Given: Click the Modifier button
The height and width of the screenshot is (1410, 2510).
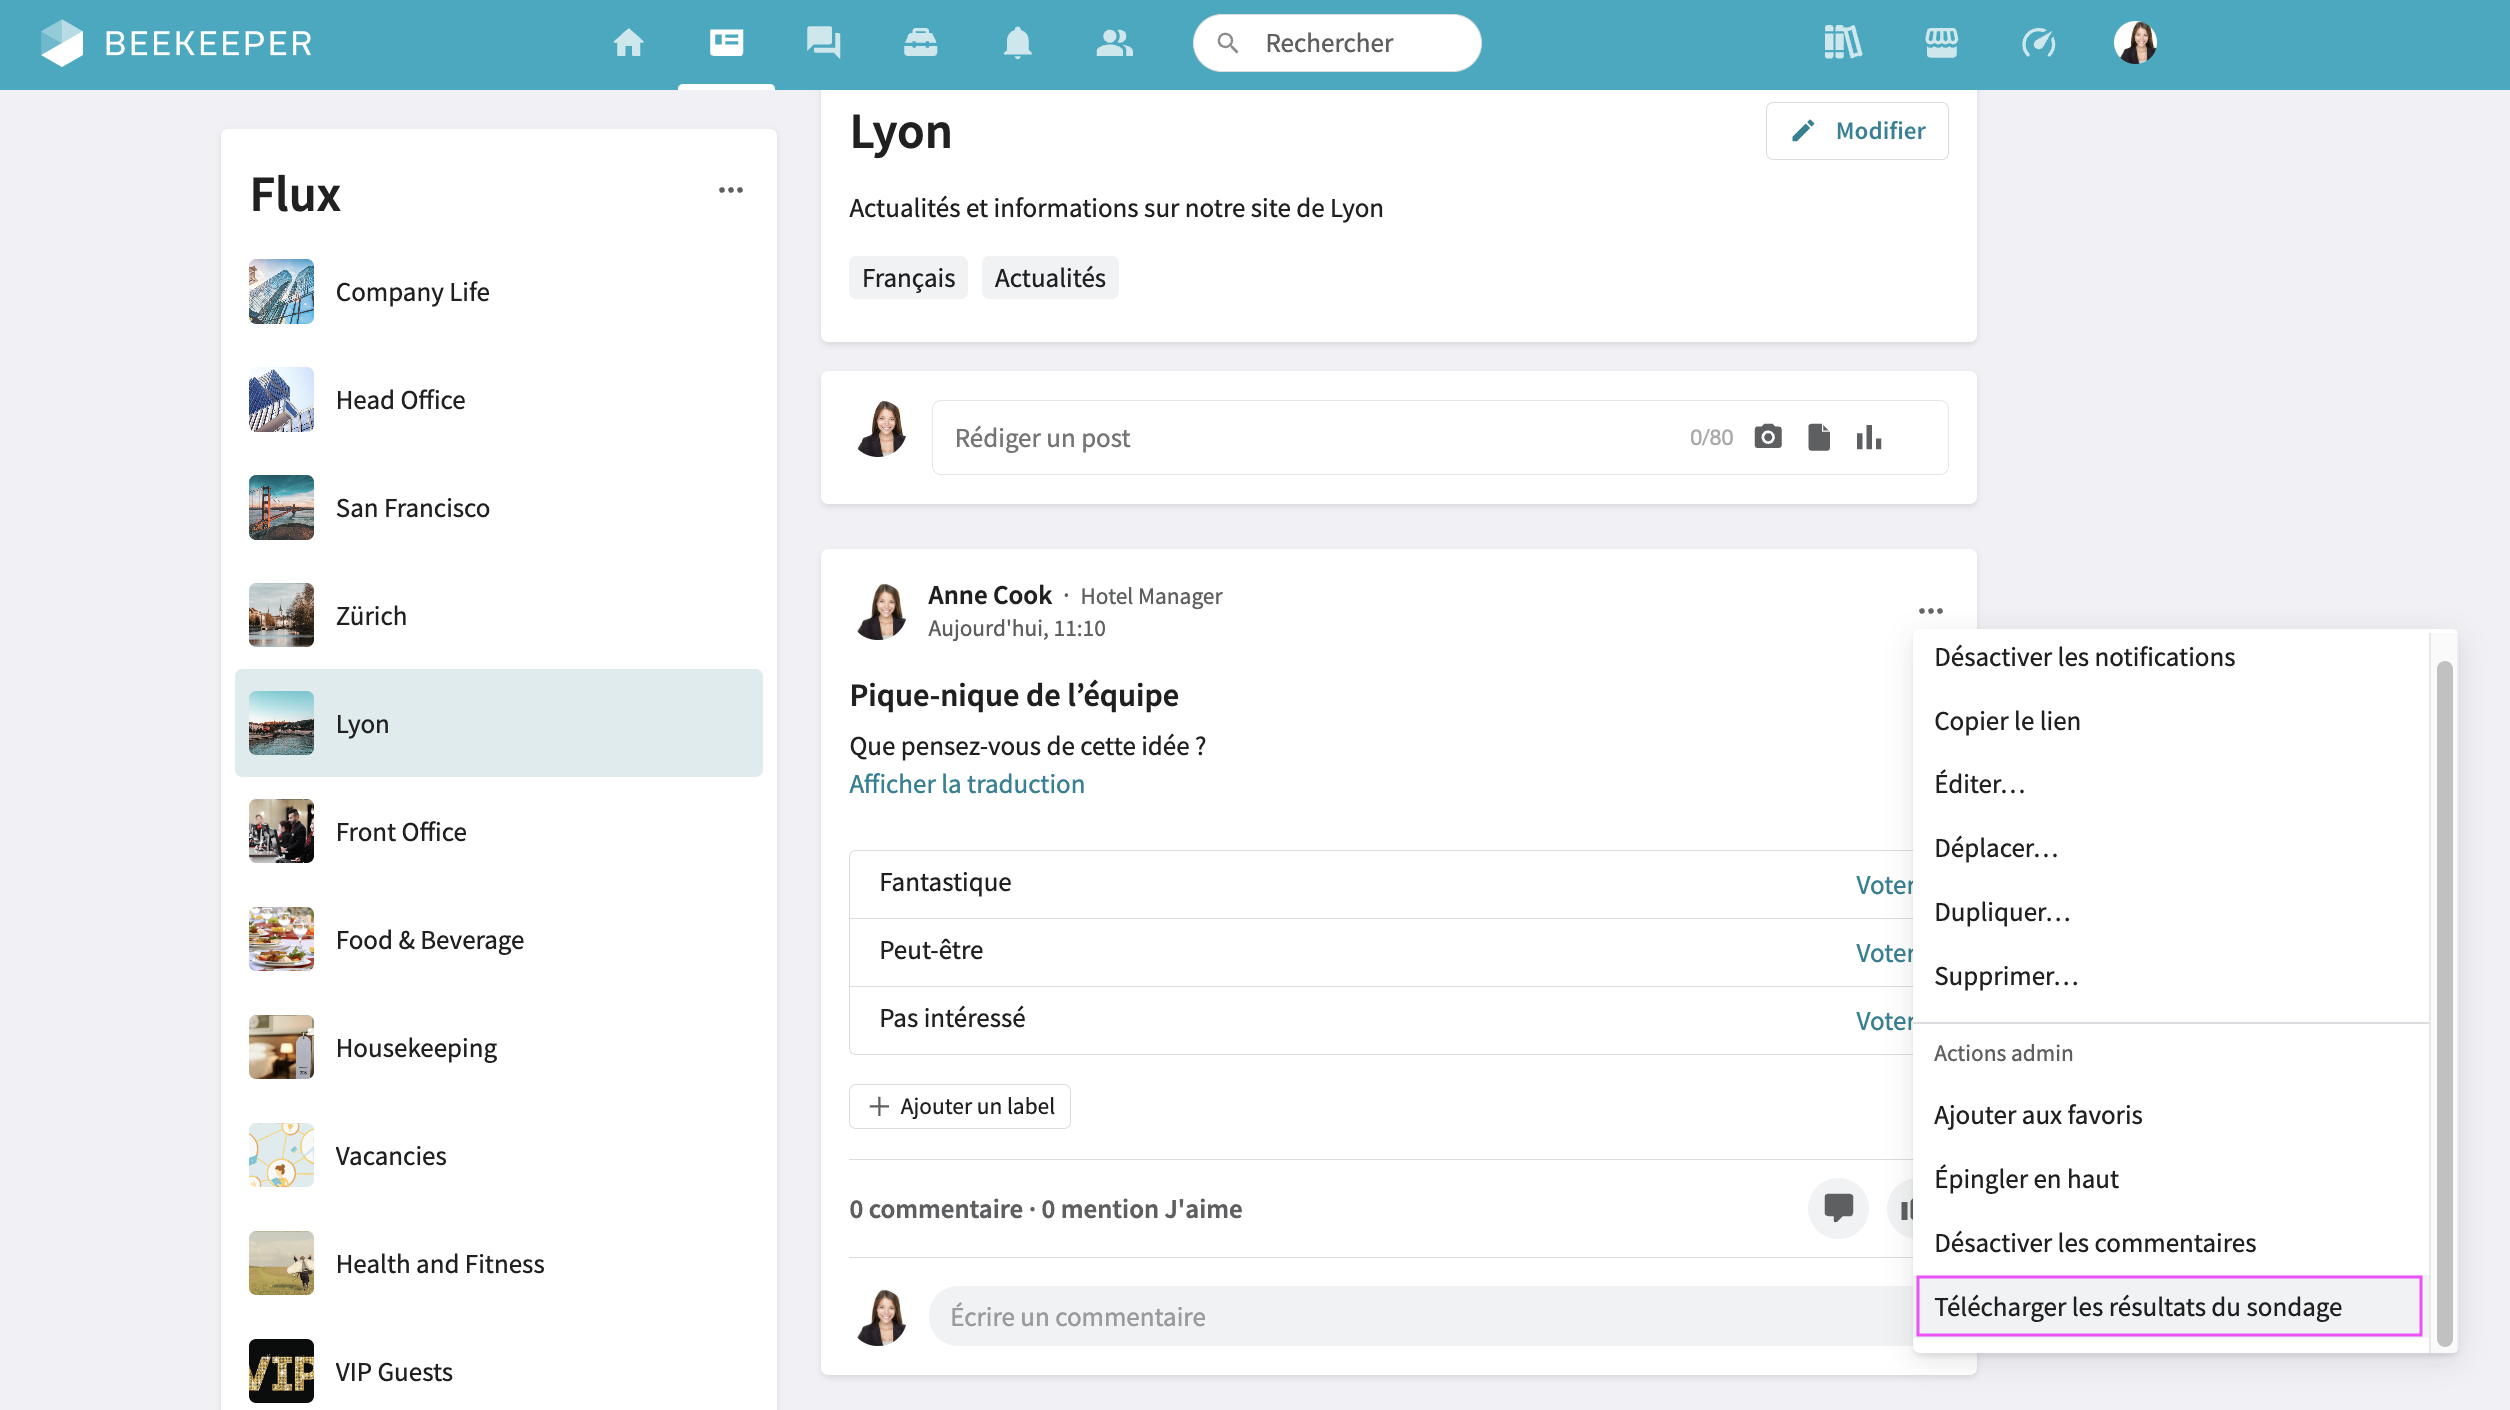Looking at the screenshot, I should point(1857,131).
